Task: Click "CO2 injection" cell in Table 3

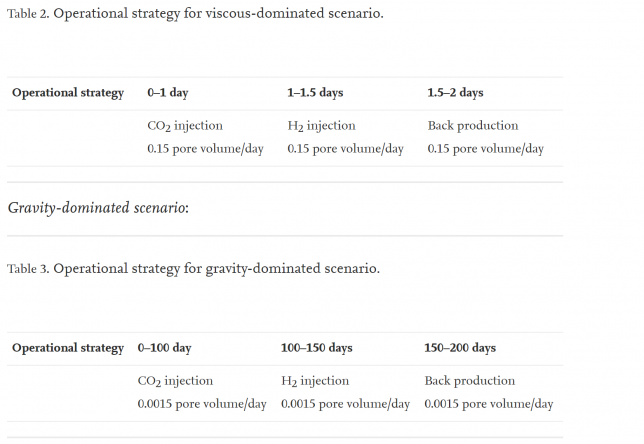Action: click(175, 381)
